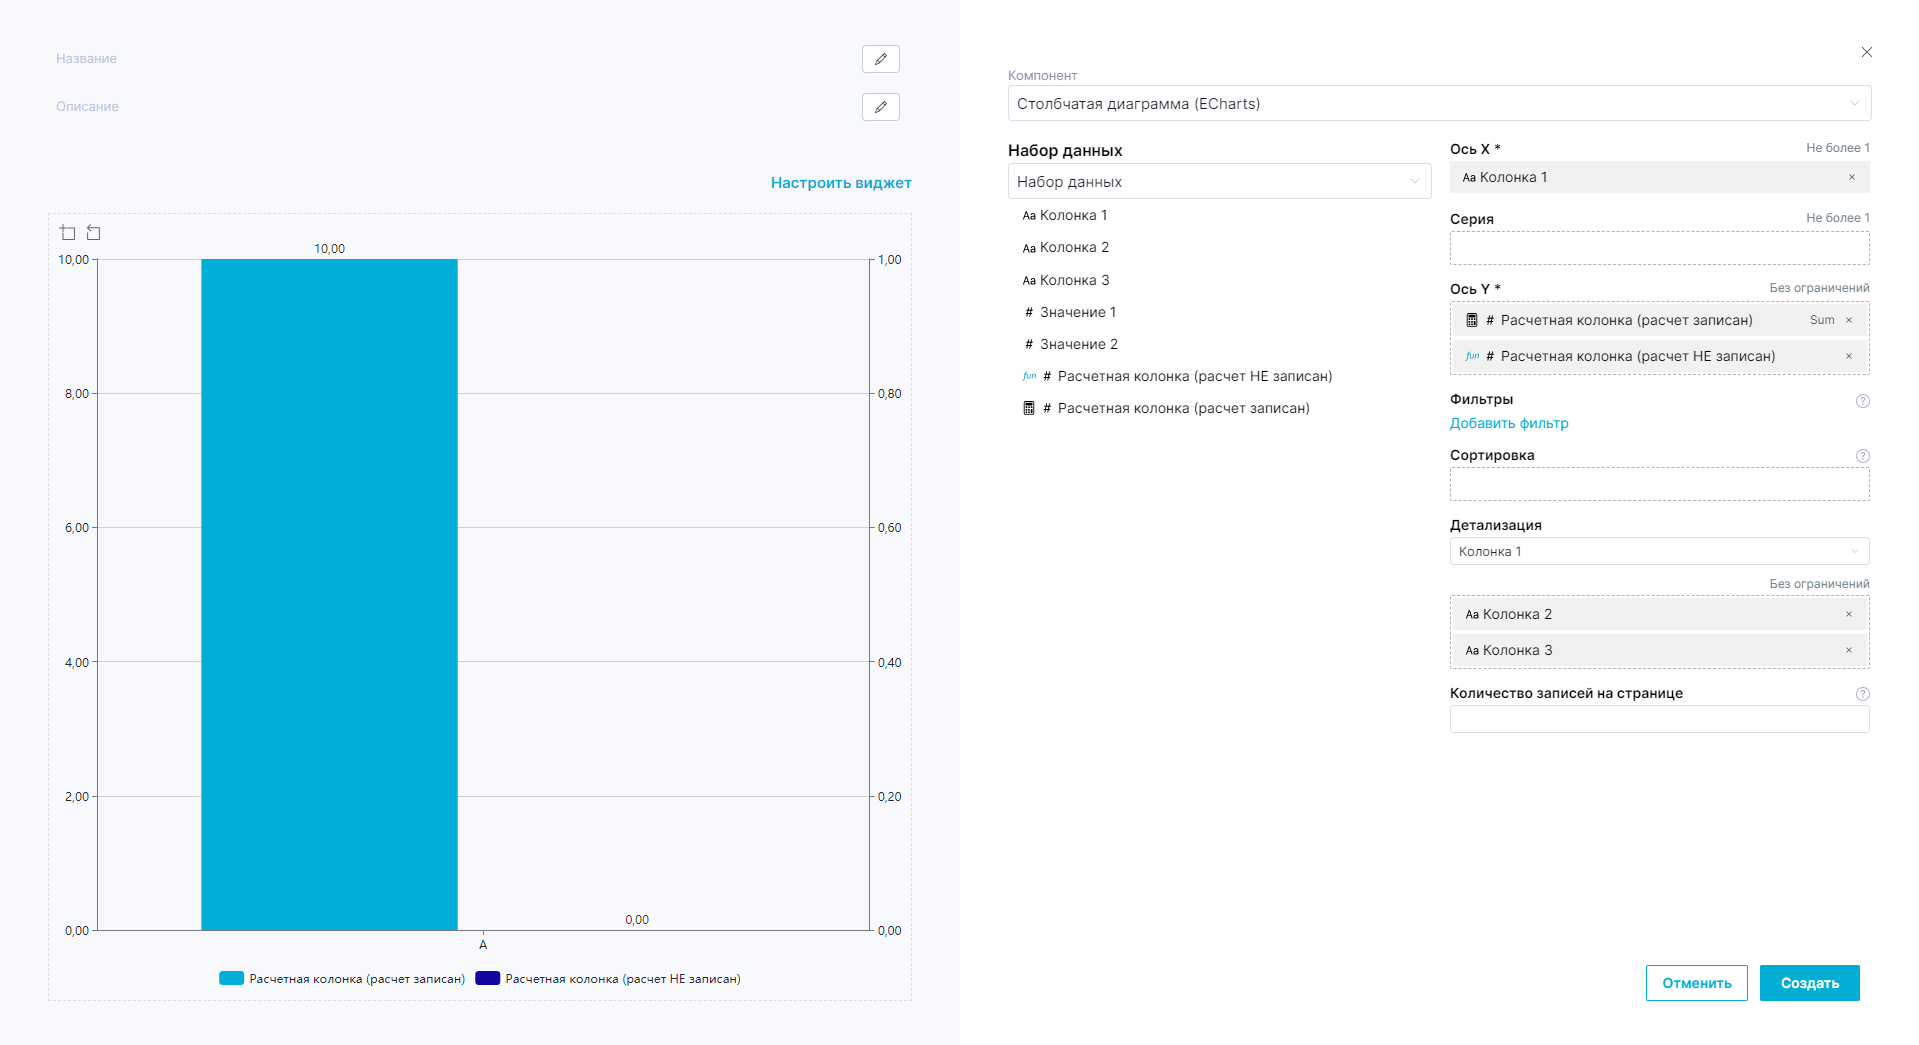Open the Компонент dropdown

pyautogui.click(x=1438, y=104)
